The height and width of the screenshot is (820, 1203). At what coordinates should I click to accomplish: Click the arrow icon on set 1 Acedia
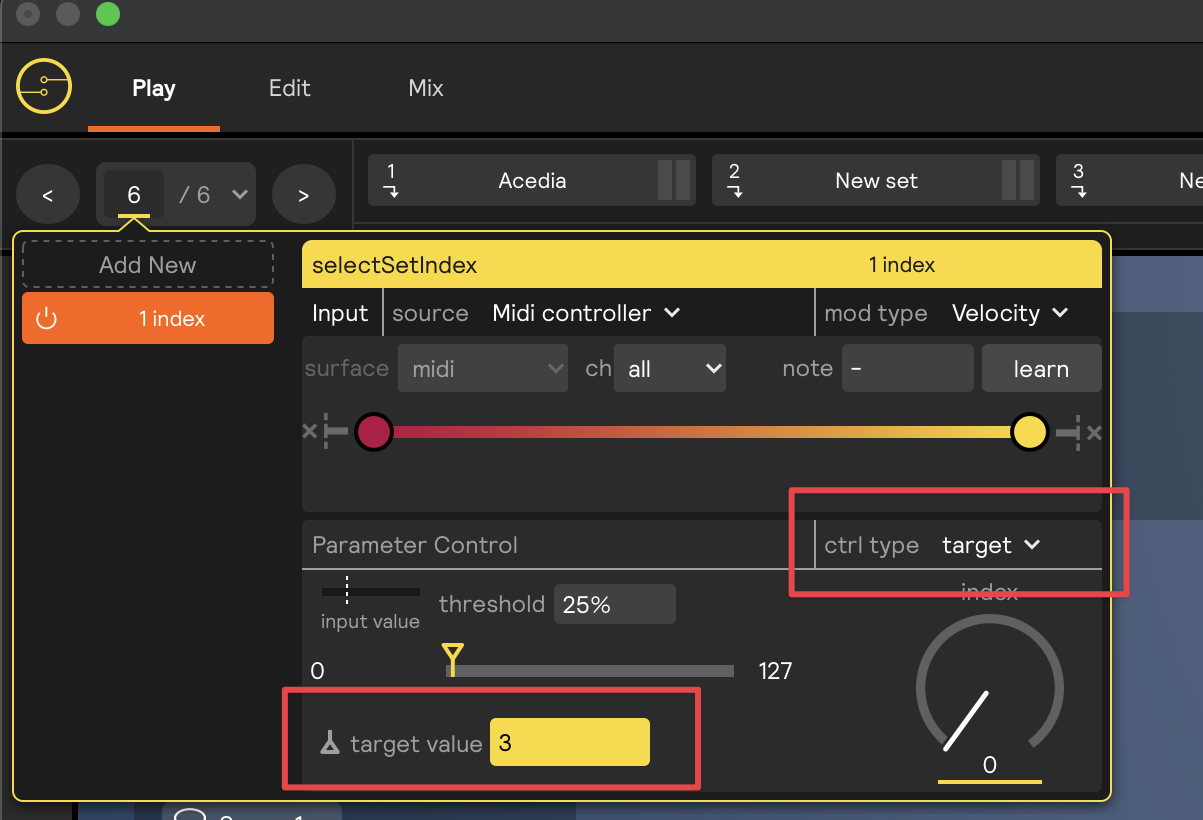pyautogui.click(x=391, y=191)
